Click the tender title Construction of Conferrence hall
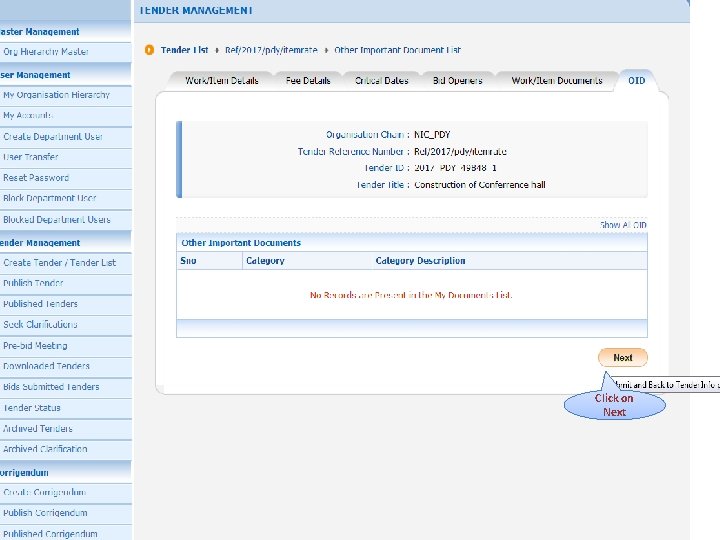The width and height of the screenshot is (720, 540). click(x=480, y=185)
